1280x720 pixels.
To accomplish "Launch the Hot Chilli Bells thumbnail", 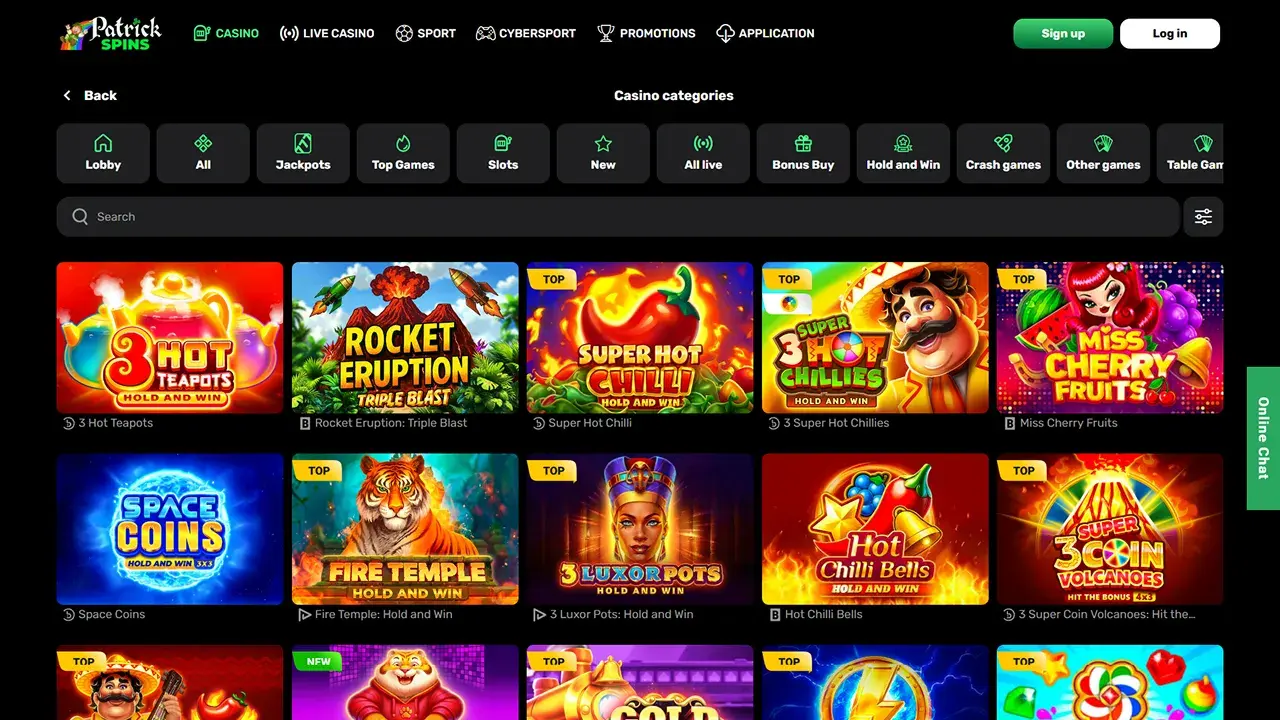I will [875, 529].
